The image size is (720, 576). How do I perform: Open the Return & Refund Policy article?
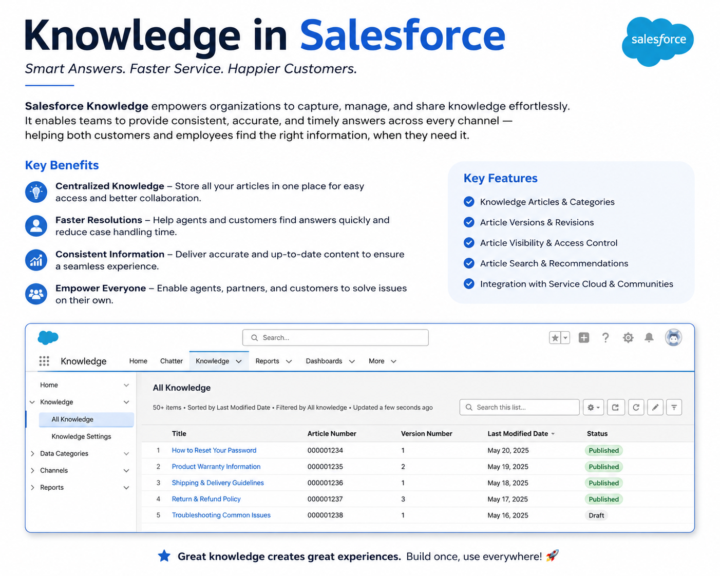coord(206,499)
